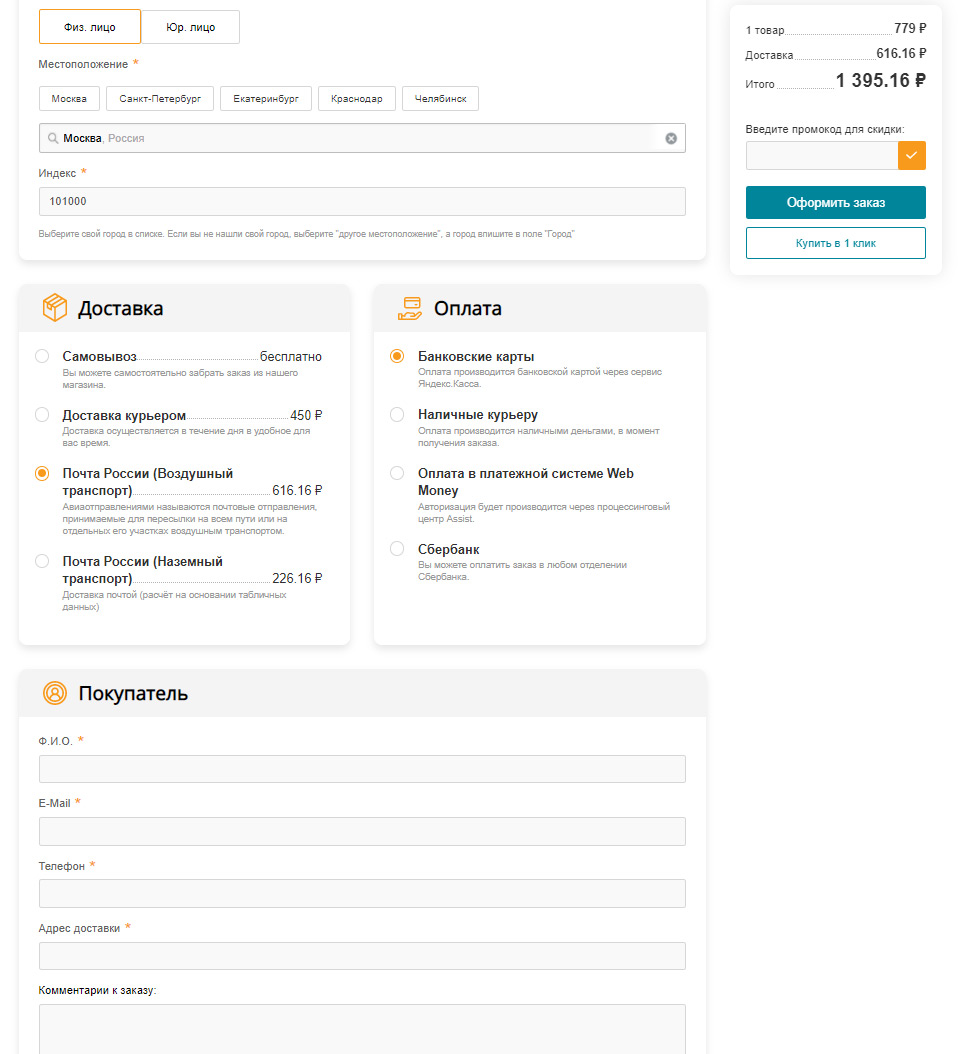Apply promo code via orange checkmark icon

[912, 155]
